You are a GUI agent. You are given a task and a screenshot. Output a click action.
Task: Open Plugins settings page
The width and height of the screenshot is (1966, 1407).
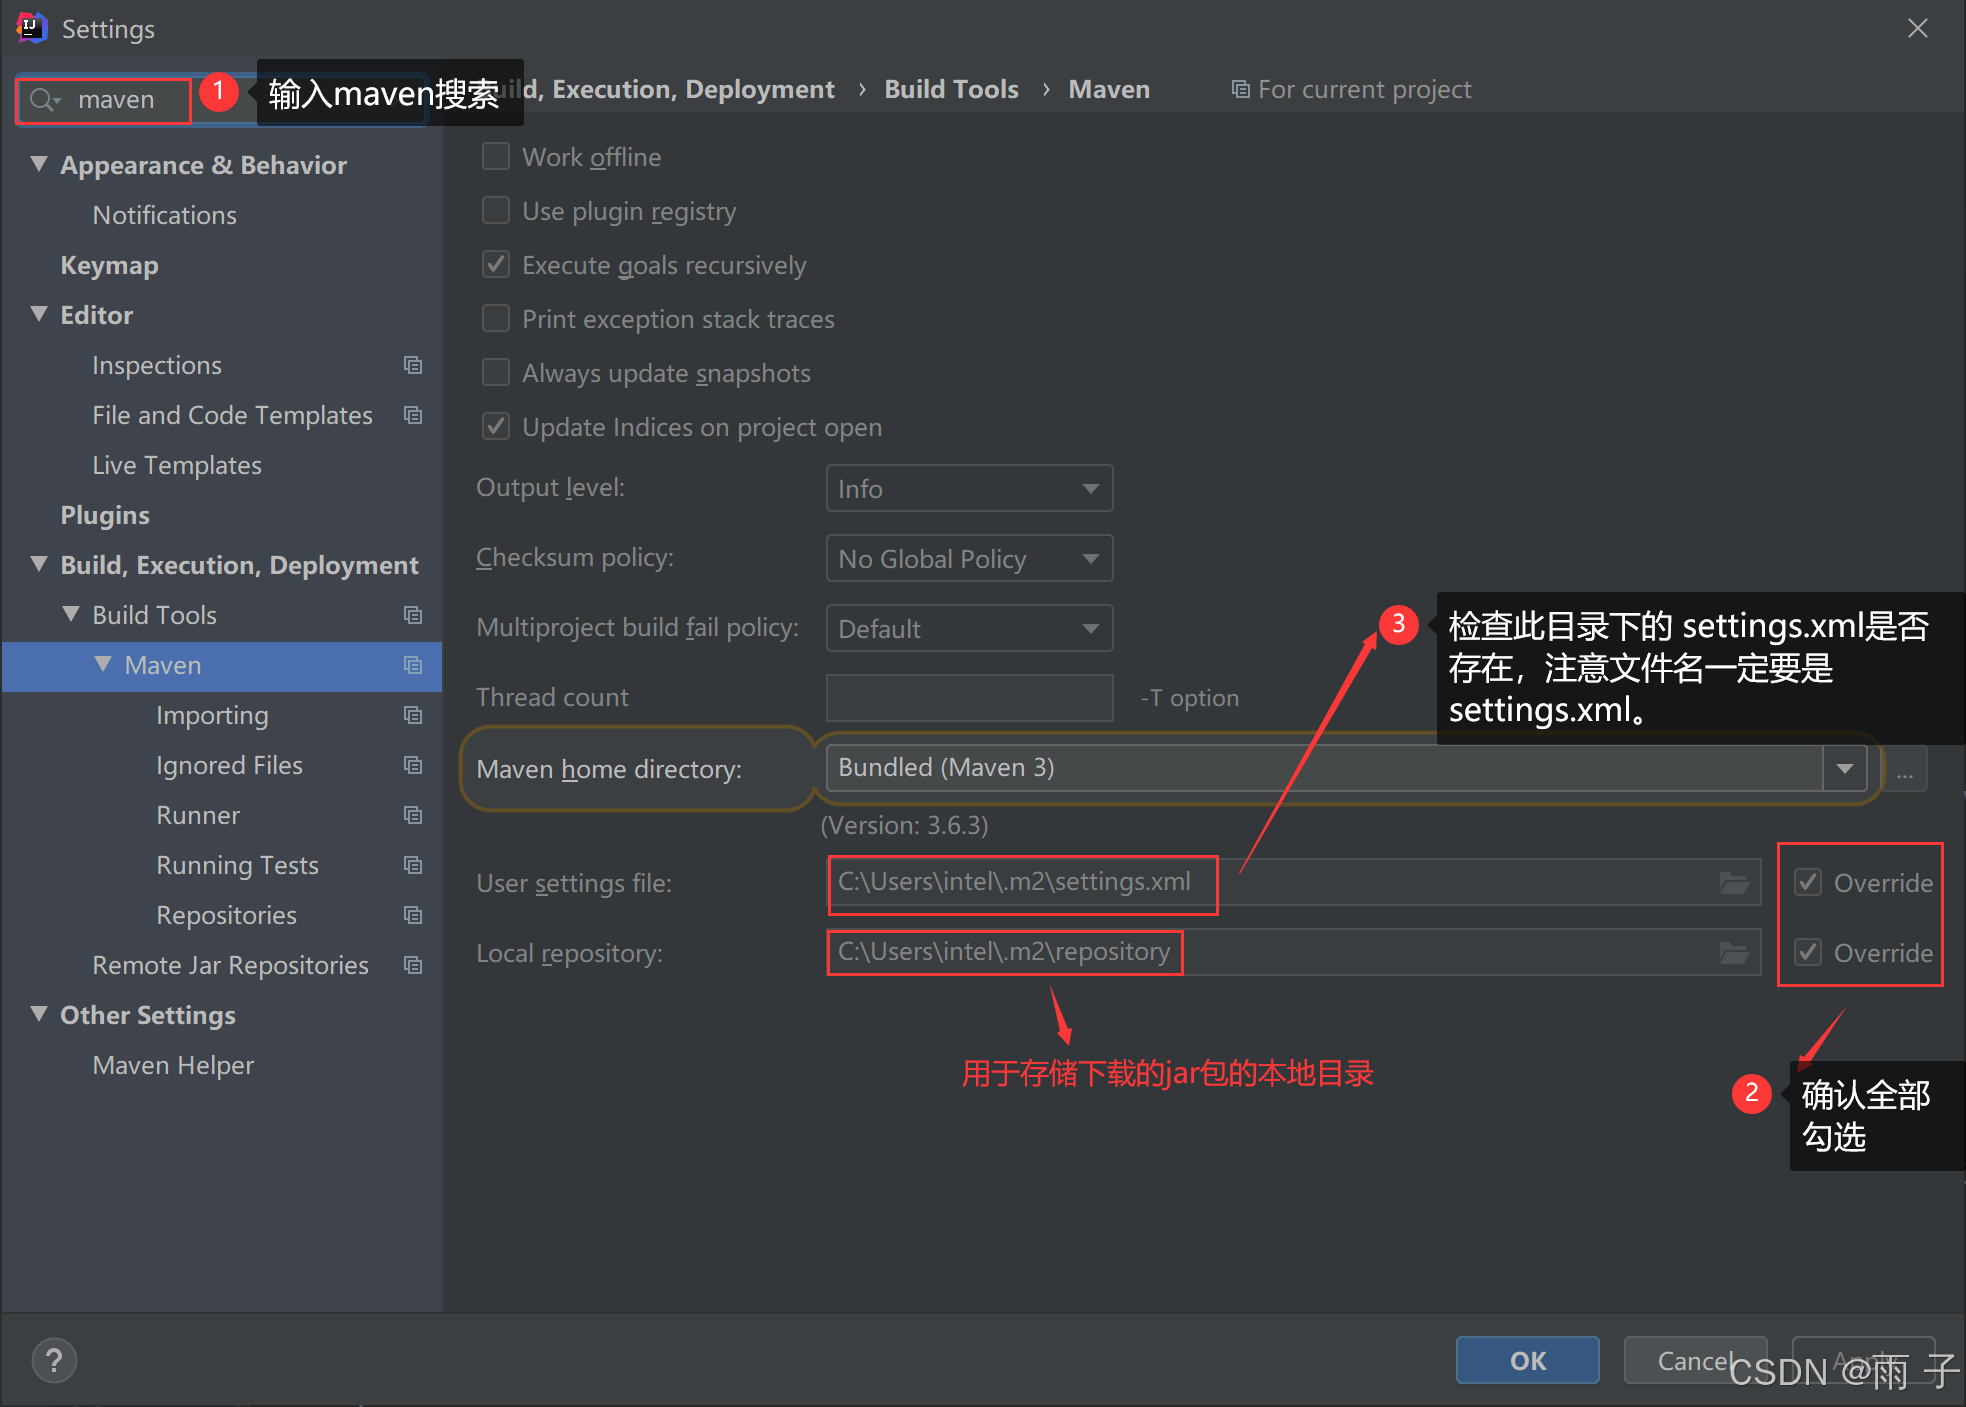pos(105,515)
